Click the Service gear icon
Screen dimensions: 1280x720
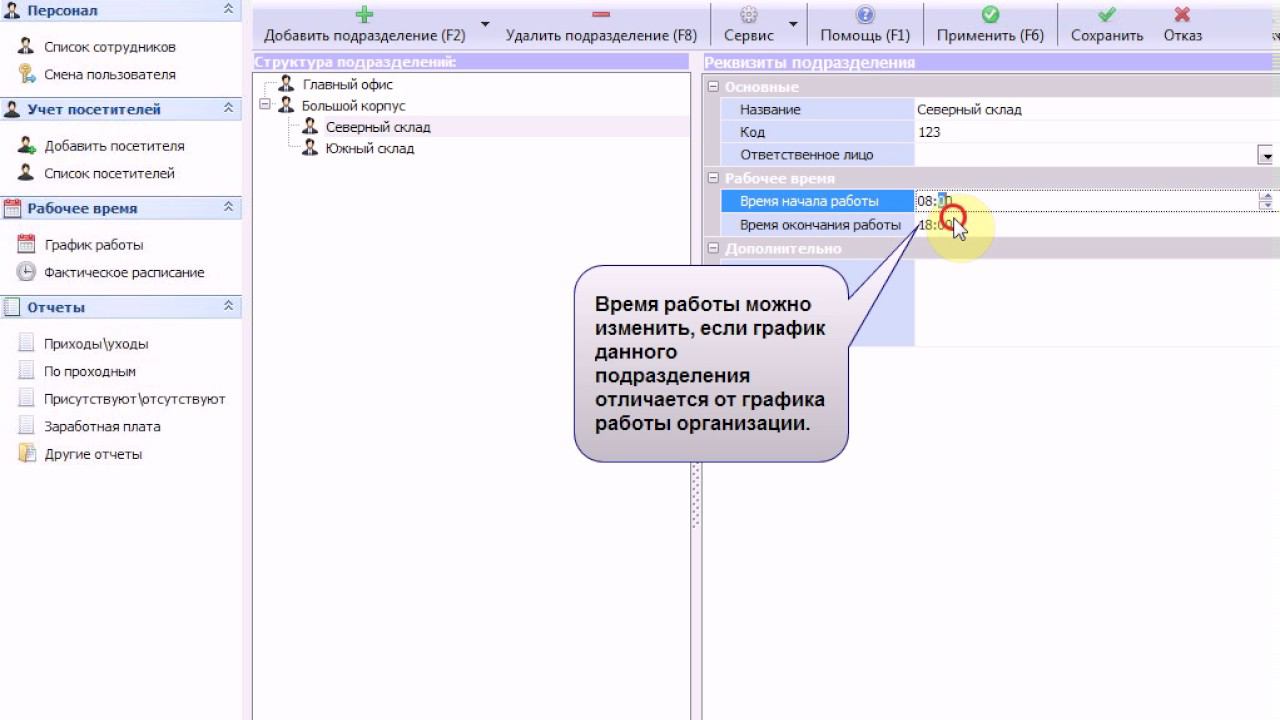click(748, 14)
